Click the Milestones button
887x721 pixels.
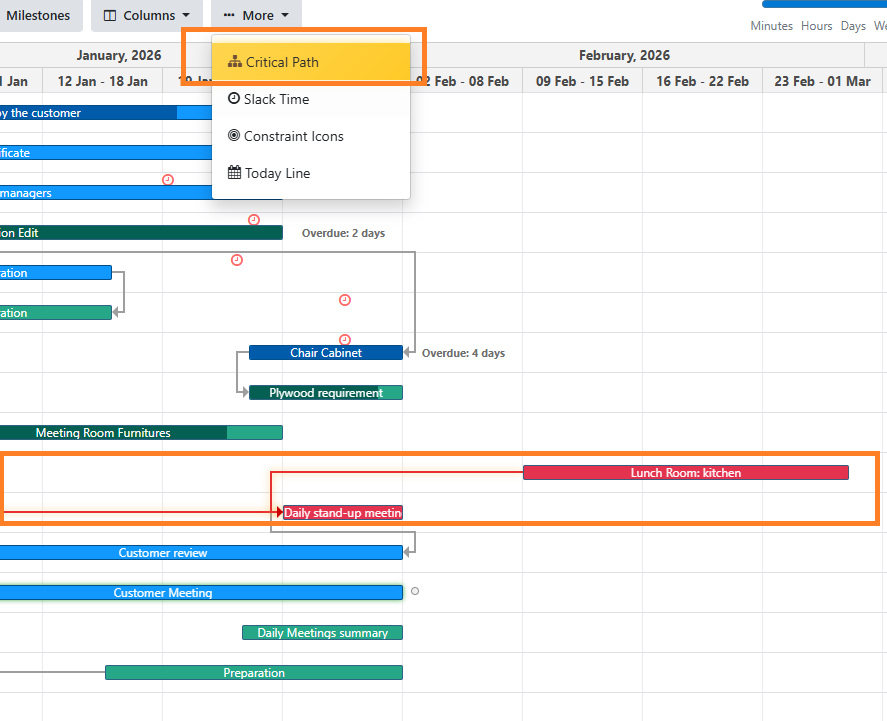pyautogui.click(x=38, y=15)
